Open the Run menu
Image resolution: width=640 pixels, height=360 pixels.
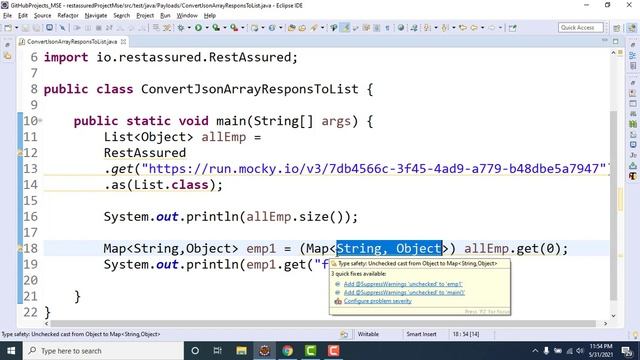click(165, 16)
